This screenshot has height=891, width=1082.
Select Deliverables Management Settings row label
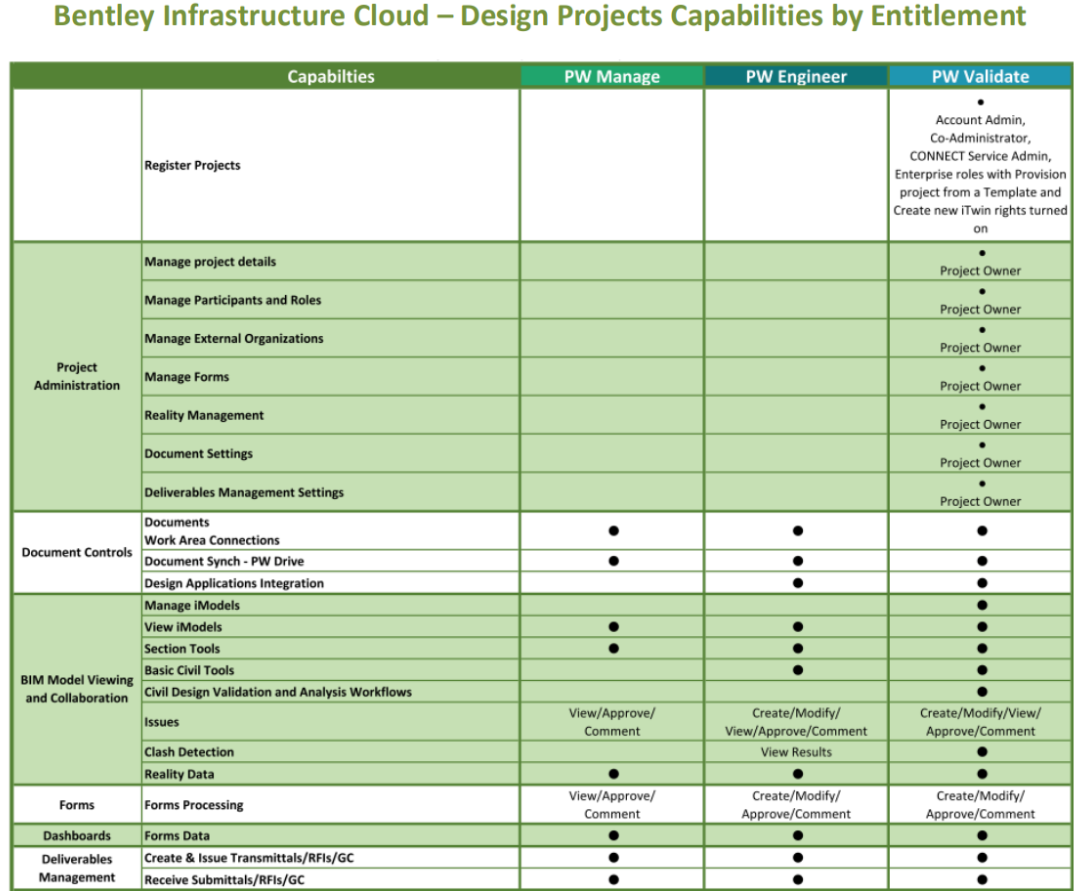[x=244, y=493]
